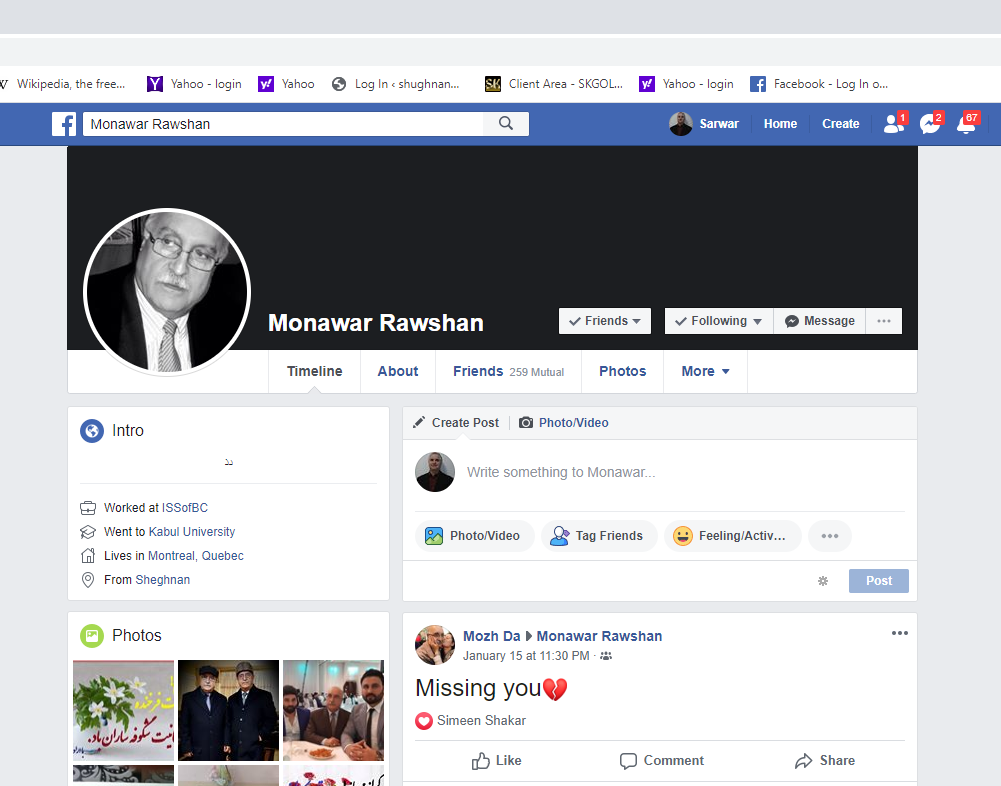Screen dimensions: 1001x786
Task: Click the second Yahoo - login bookmark
Action: pos(687,84)
